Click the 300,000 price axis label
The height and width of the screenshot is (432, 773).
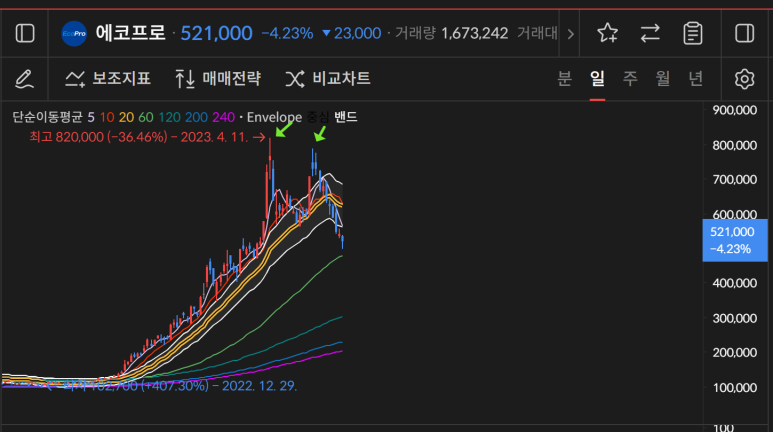[735, 318]
